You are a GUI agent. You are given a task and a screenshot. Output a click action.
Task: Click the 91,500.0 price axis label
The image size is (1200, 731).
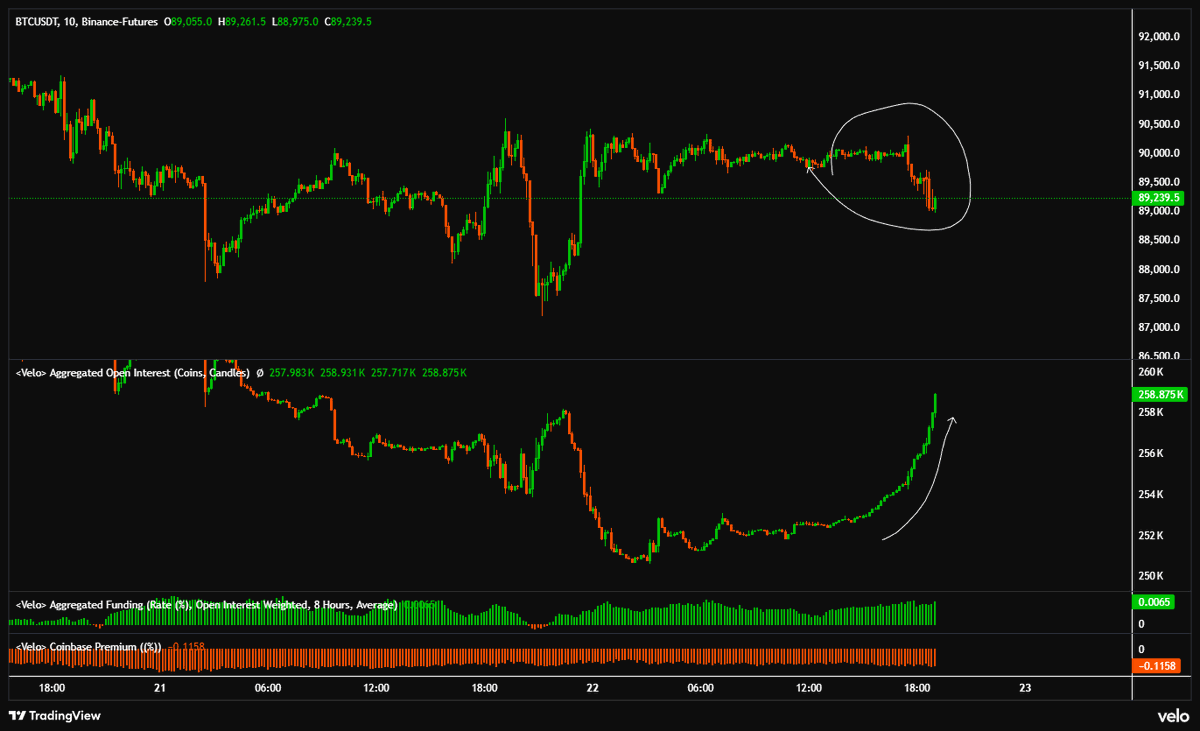pyautogui.click(x=1160, y=66)
